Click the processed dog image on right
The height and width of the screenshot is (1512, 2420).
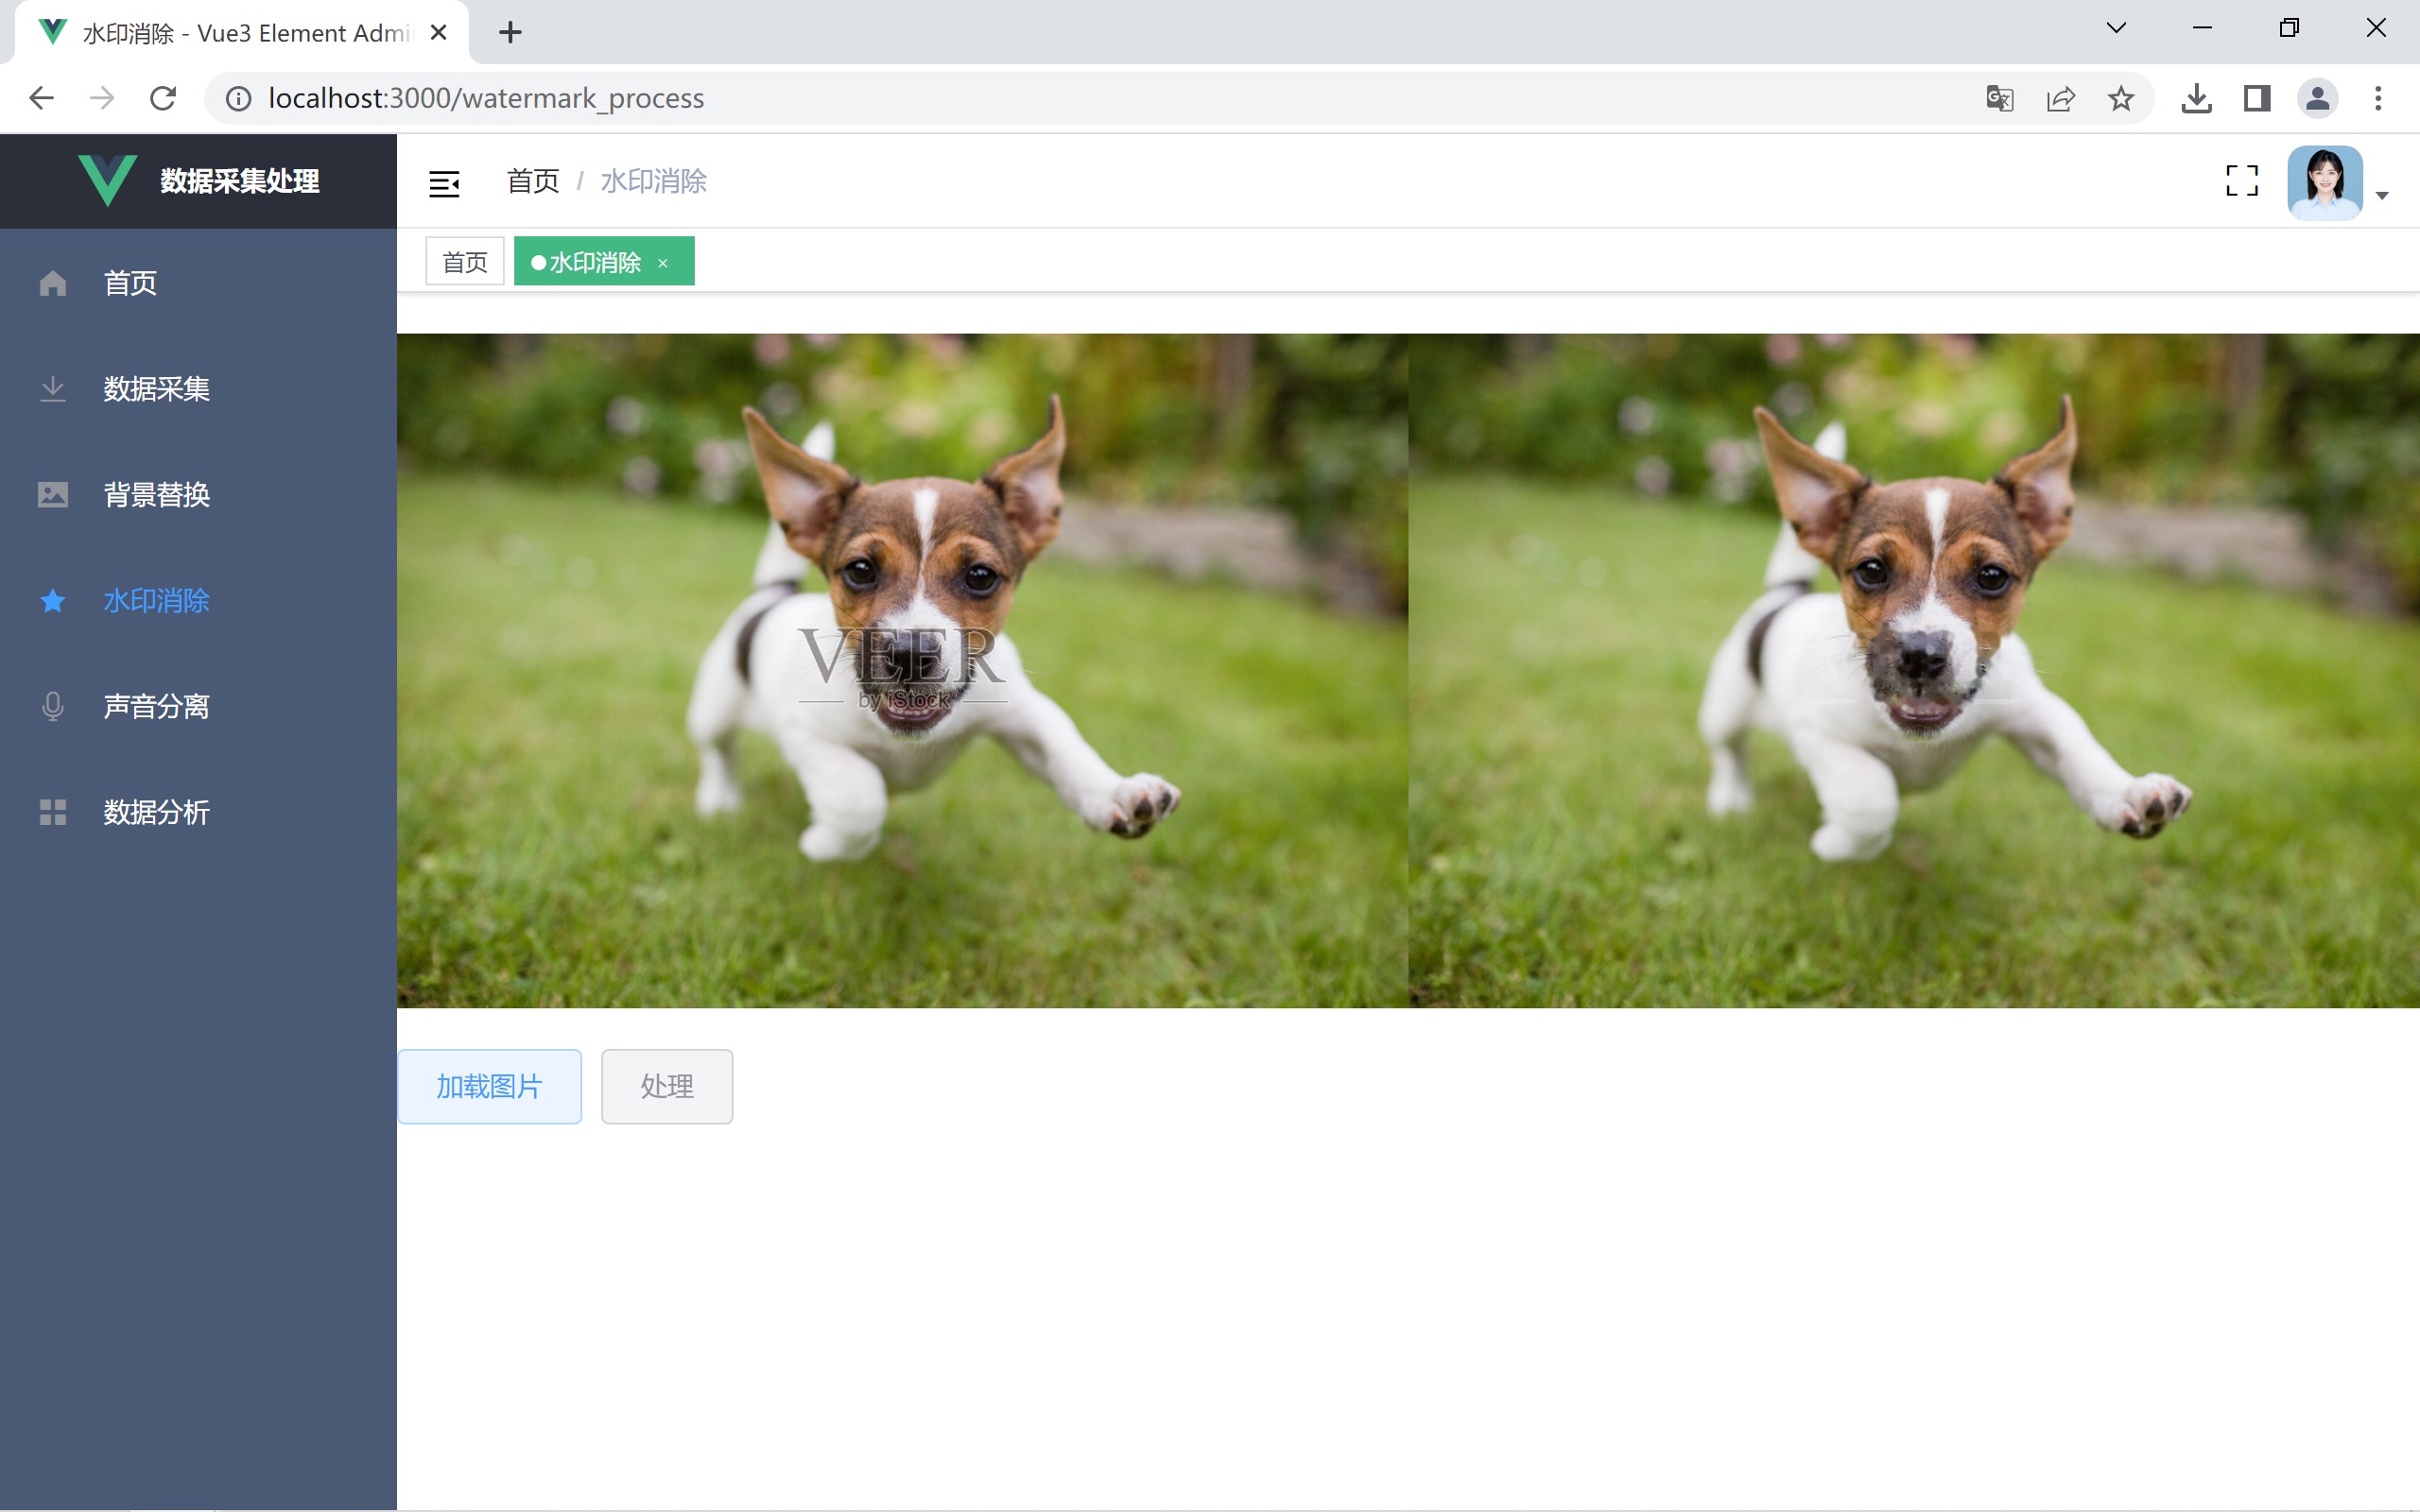click(1914, 671)
